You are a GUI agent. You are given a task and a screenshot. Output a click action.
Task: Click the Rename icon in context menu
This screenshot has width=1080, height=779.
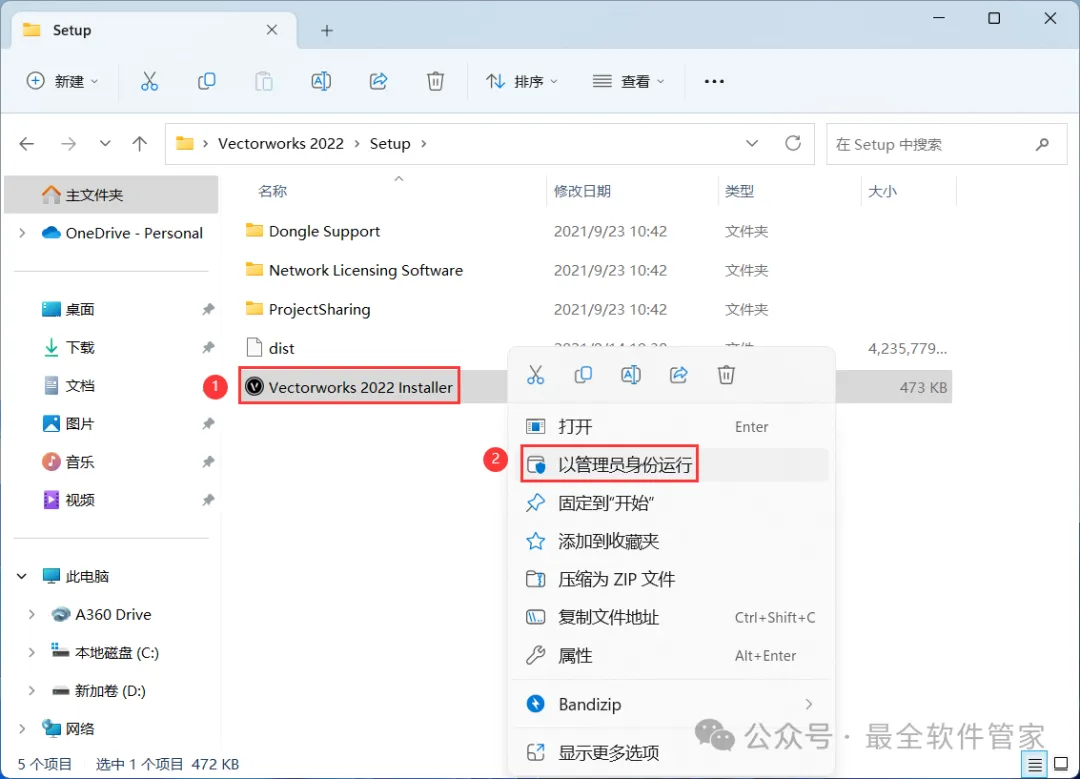[630, 375]
